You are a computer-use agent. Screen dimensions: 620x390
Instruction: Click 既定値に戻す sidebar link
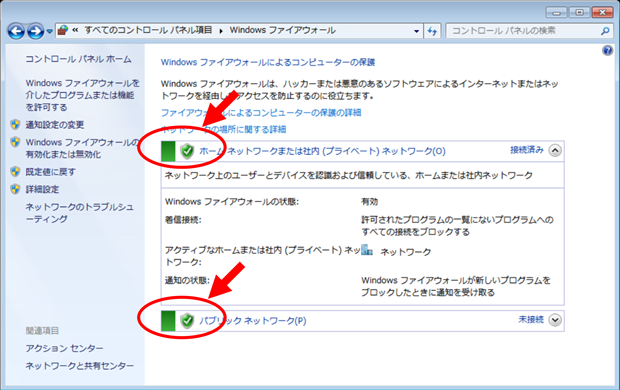coord(51,172)
